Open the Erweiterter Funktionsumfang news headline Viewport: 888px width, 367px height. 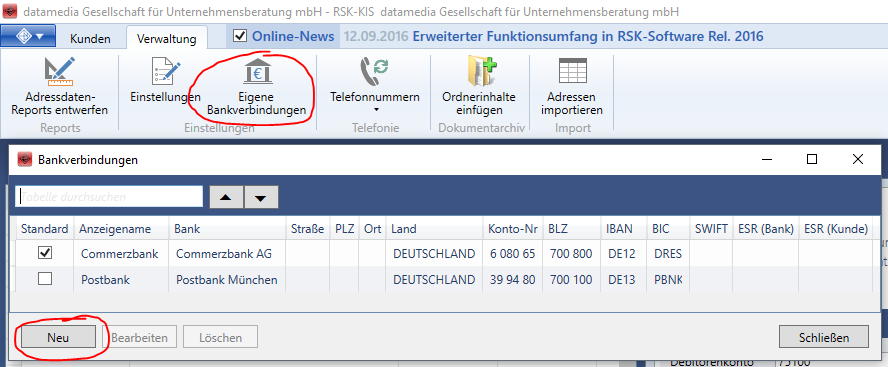point(588,37)
